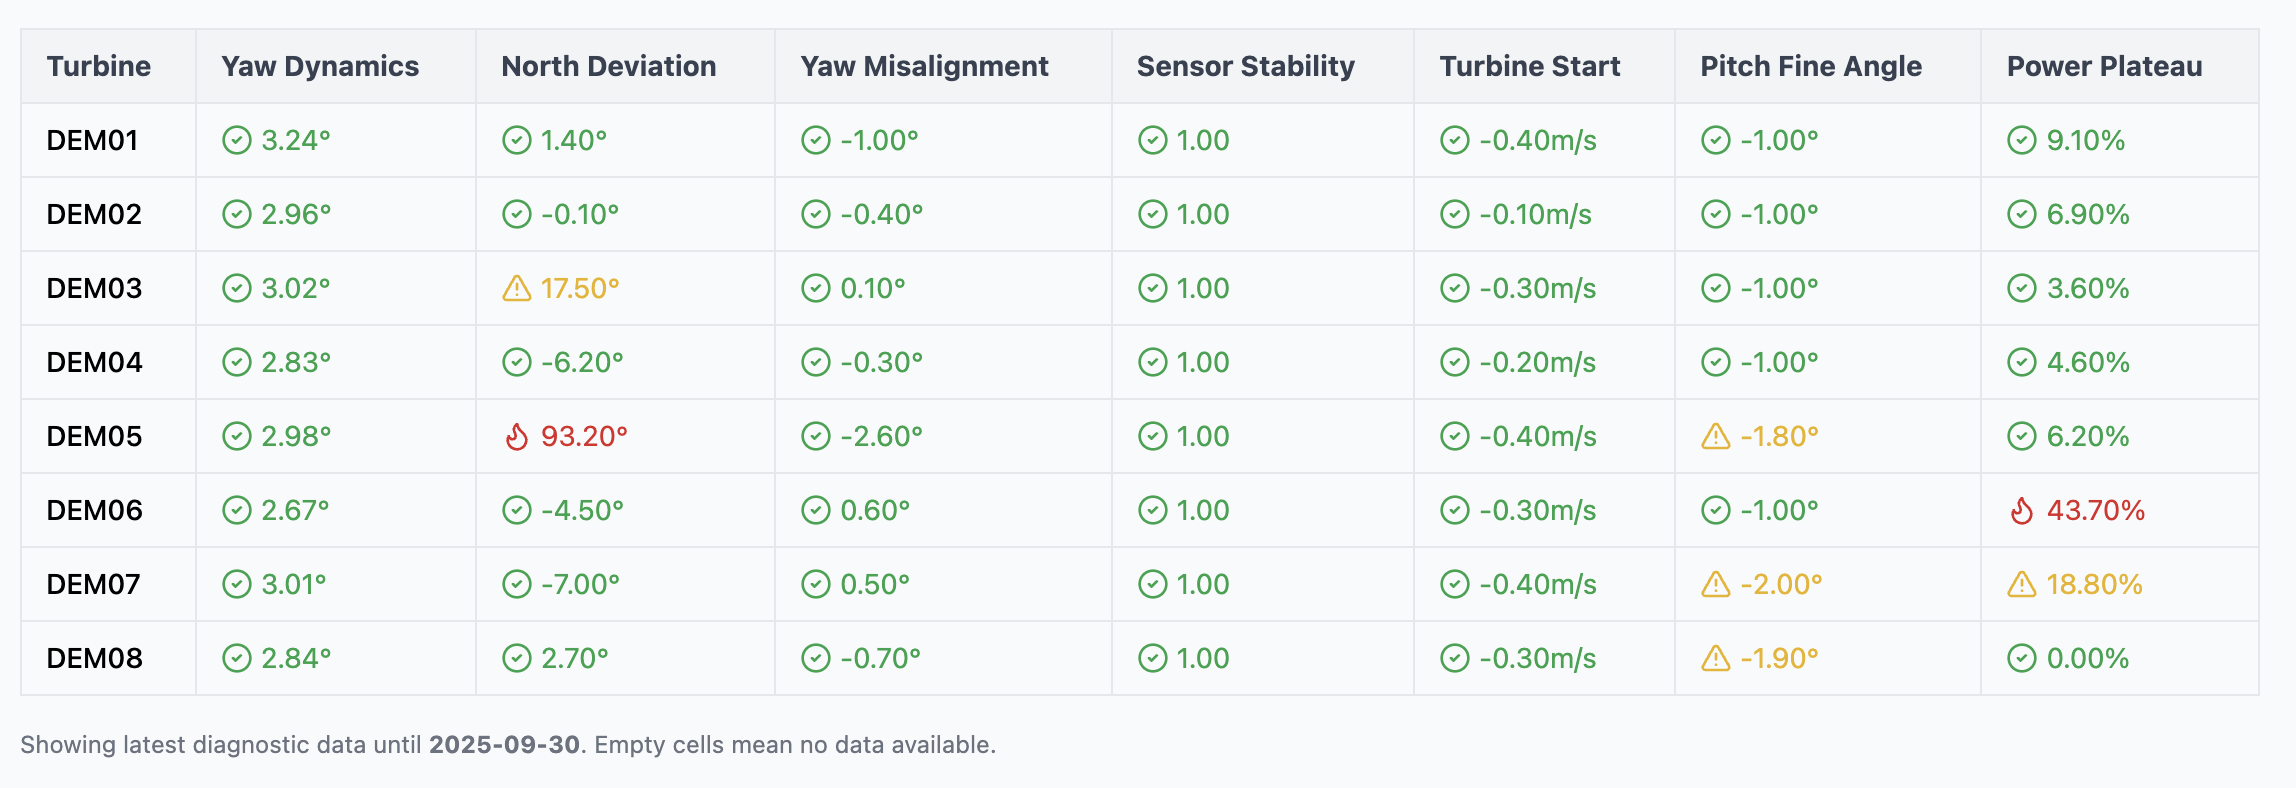2296x788 pixels.
Task: Click green check icon for DEM01 Yaw Dynamics
Action: pos(236,141)
